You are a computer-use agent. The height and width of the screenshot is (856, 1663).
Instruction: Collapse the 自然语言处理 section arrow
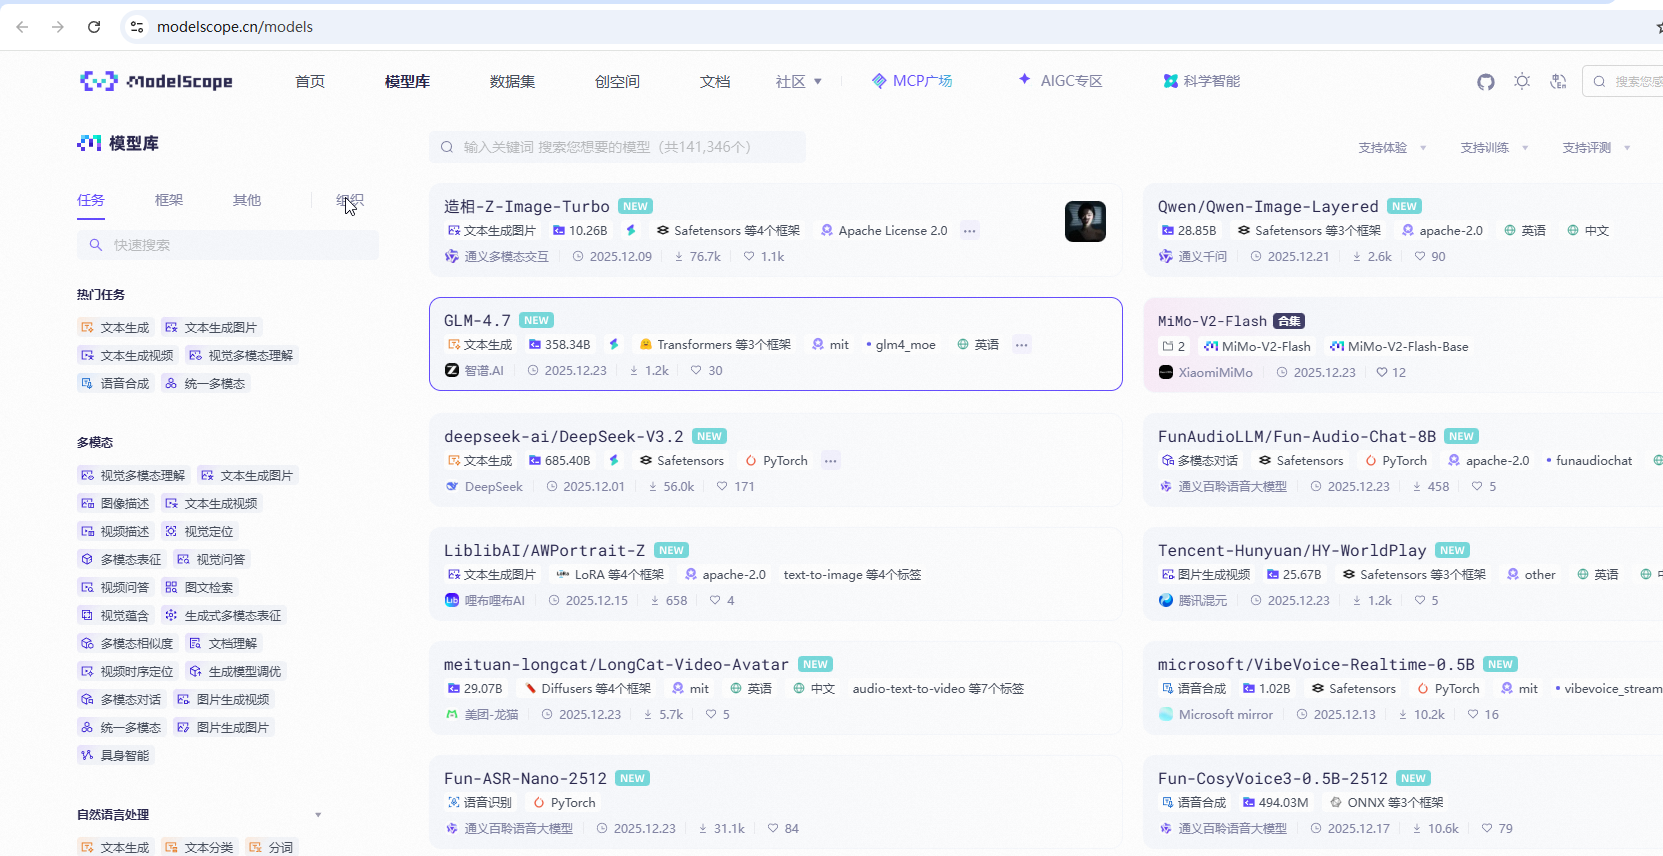pos(318,815)
